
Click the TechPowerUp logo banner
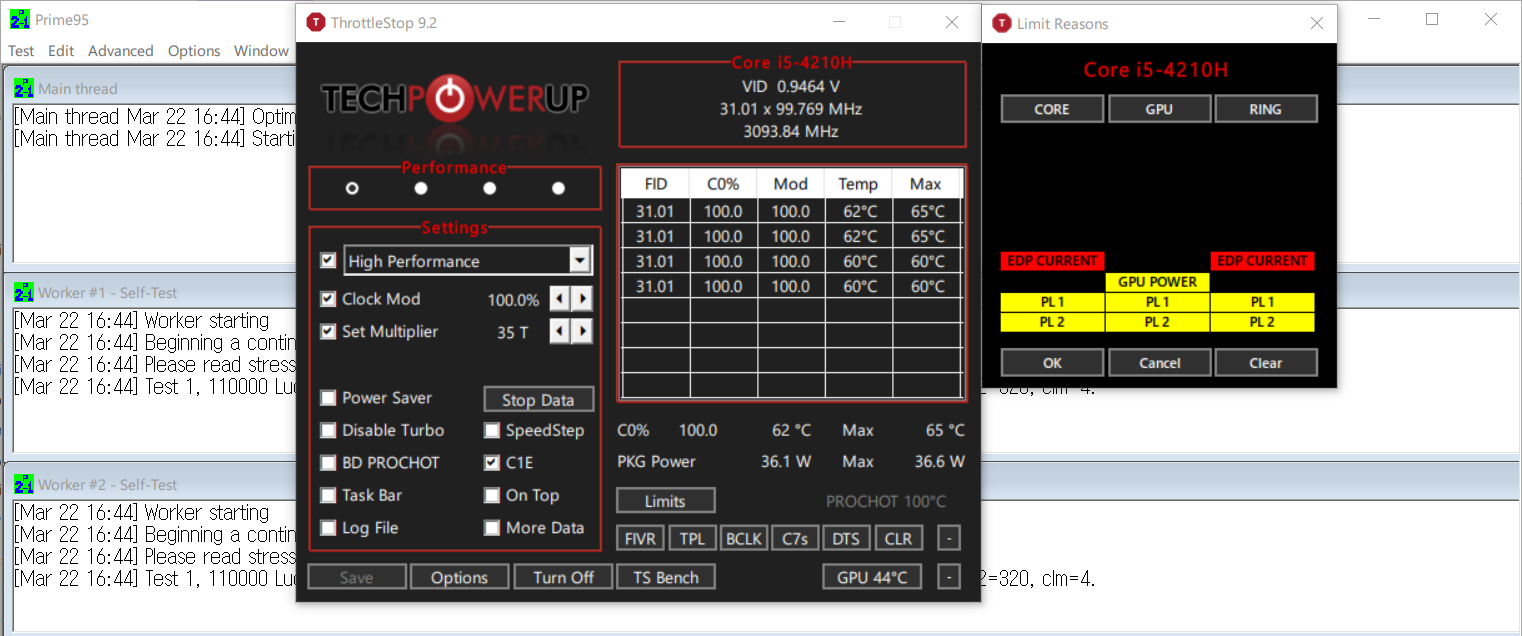pyautogui.click(x=455, y=98)
